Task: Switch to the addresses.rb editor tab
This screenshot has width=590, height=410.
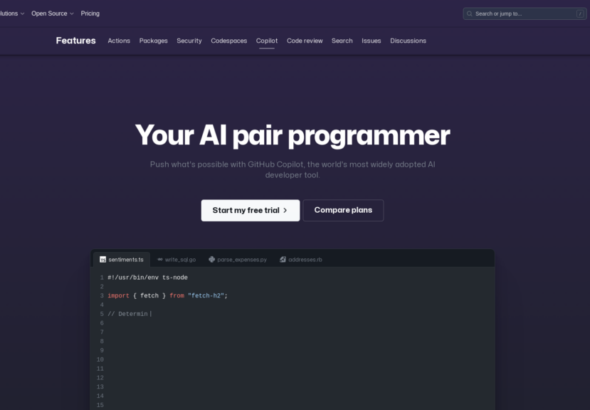Action: coord(301,260)
